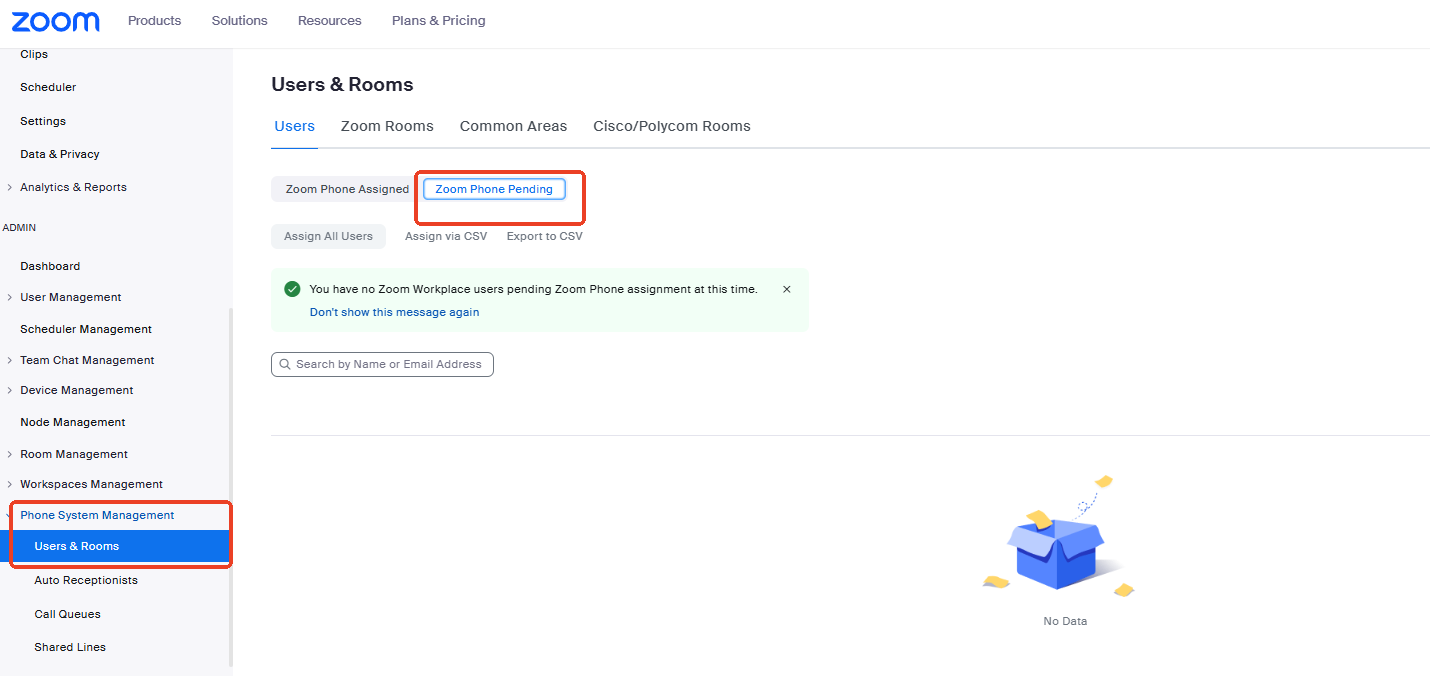Image resolution: width=1430 pixels, height=676 pixels.
Task: Expand Workspaces Management chevron
Action: (x=10, y=484)
